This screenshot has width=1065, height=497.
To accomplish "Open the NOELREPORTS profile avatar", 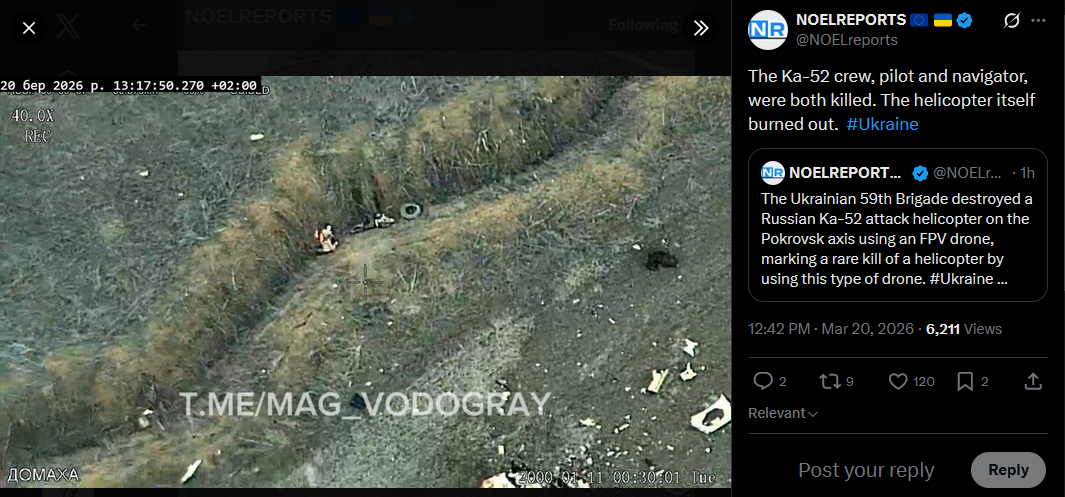I will click(768, 30).
